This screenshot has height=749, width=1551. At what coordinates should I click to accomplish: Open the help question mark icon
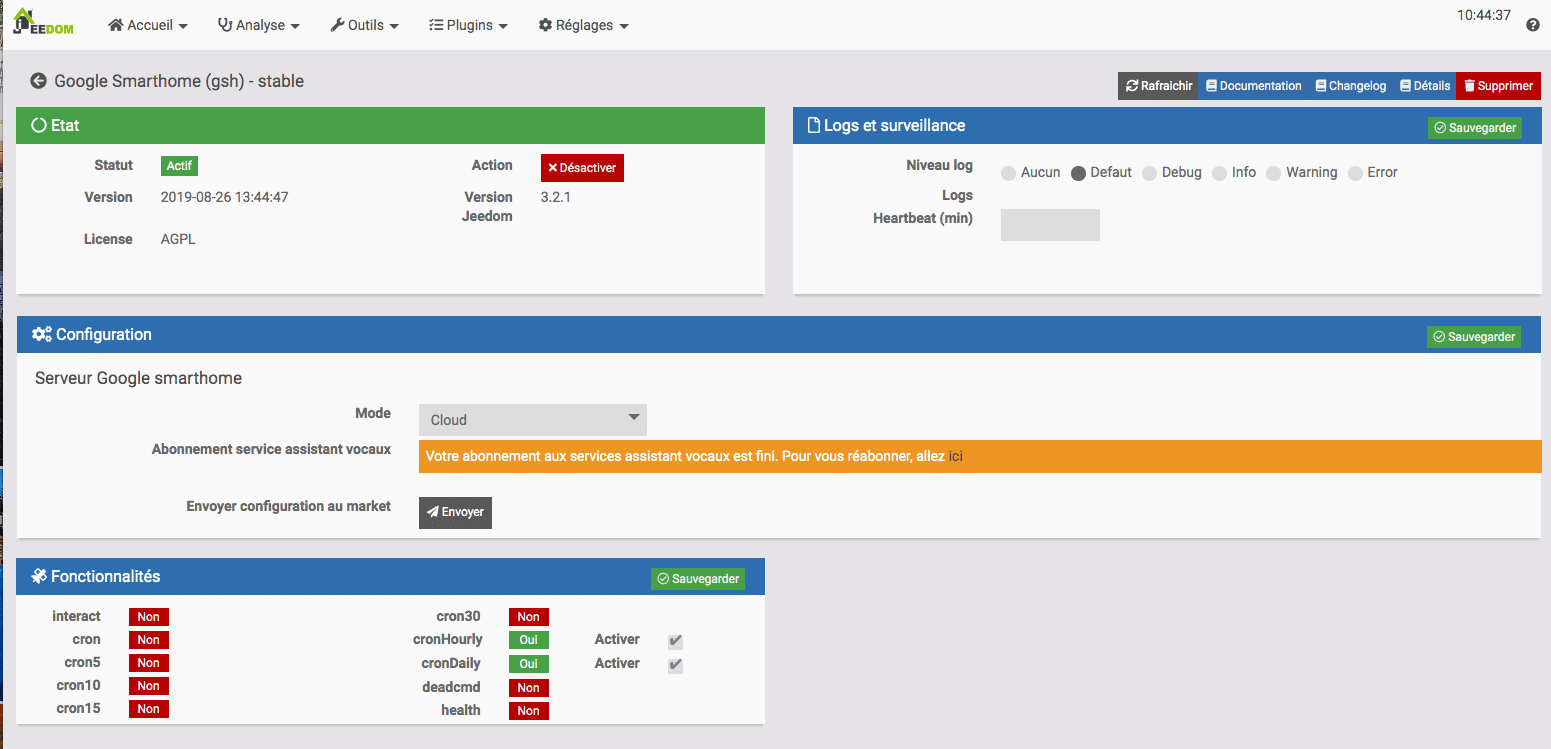pos(1533,25)
